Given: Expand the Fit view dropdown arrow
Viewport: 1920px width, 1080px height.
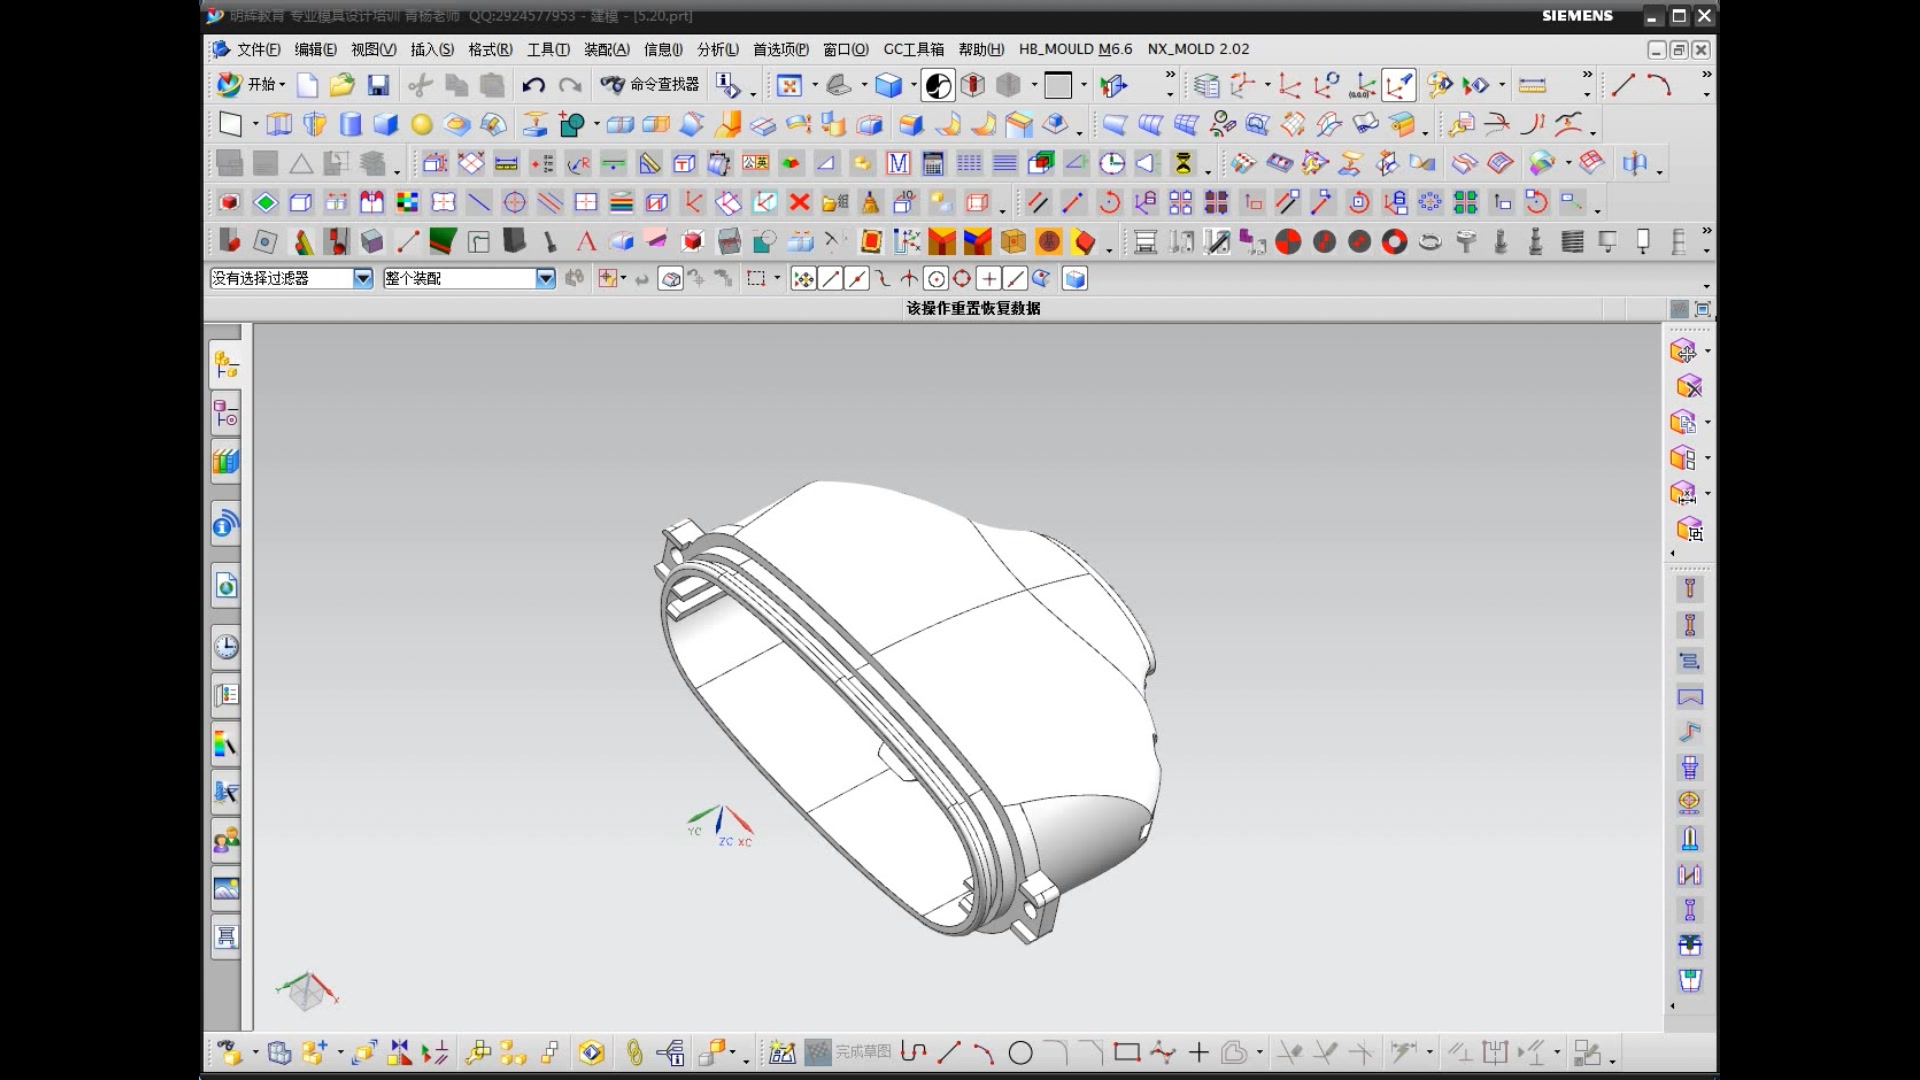Looking at the screenshot, I should click(x=814, y=86).
